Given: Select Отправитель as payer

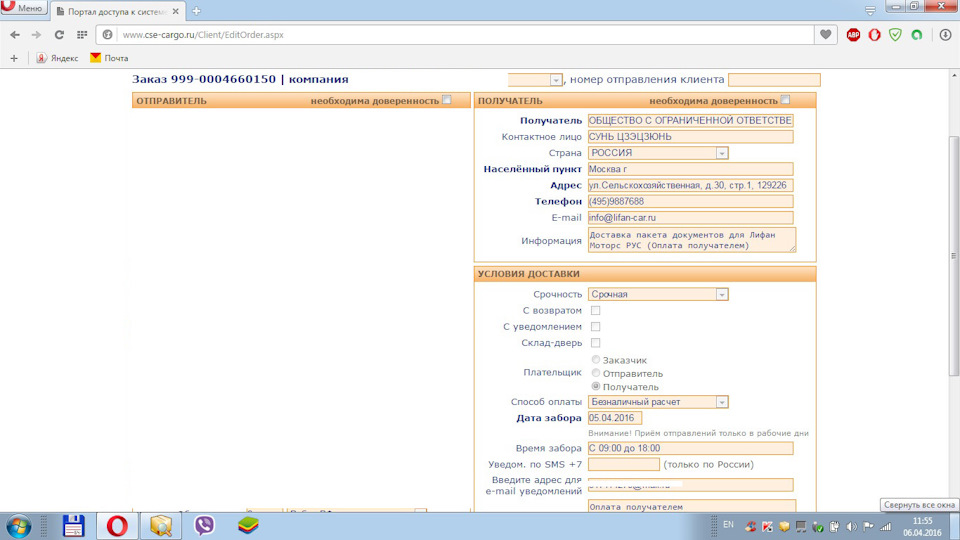Looking at the screenshot, I should (596, 373).
